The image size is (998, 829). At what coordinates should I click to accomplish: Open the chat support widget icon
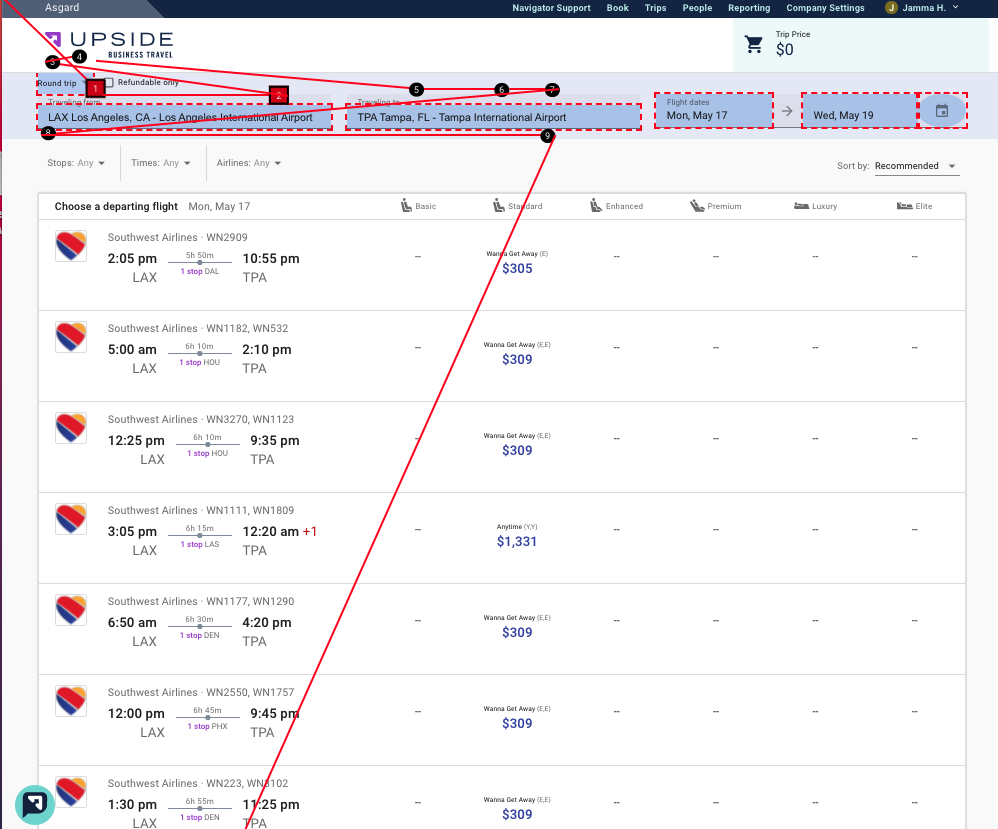tap(34, 805)
